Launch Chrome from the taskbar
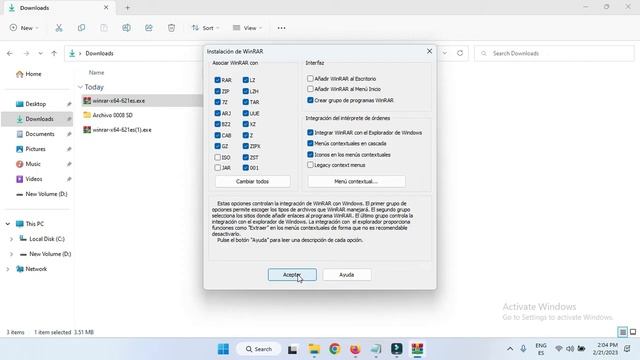This screenshot has width=640, height=360. [x=335, y=349]
